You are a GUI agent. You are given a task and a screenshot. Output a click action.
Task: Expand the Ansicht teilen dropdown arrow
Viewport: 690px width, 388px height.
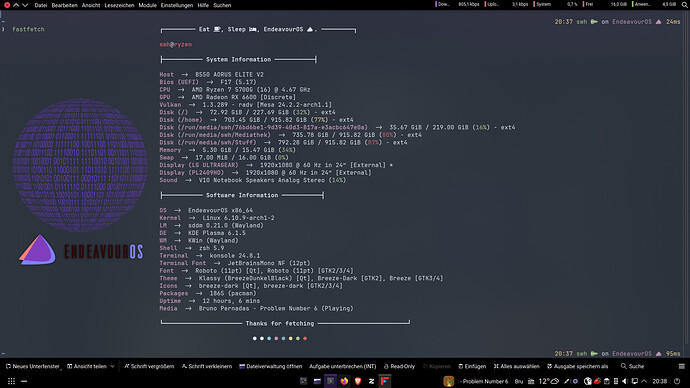(x=113, y=366)
